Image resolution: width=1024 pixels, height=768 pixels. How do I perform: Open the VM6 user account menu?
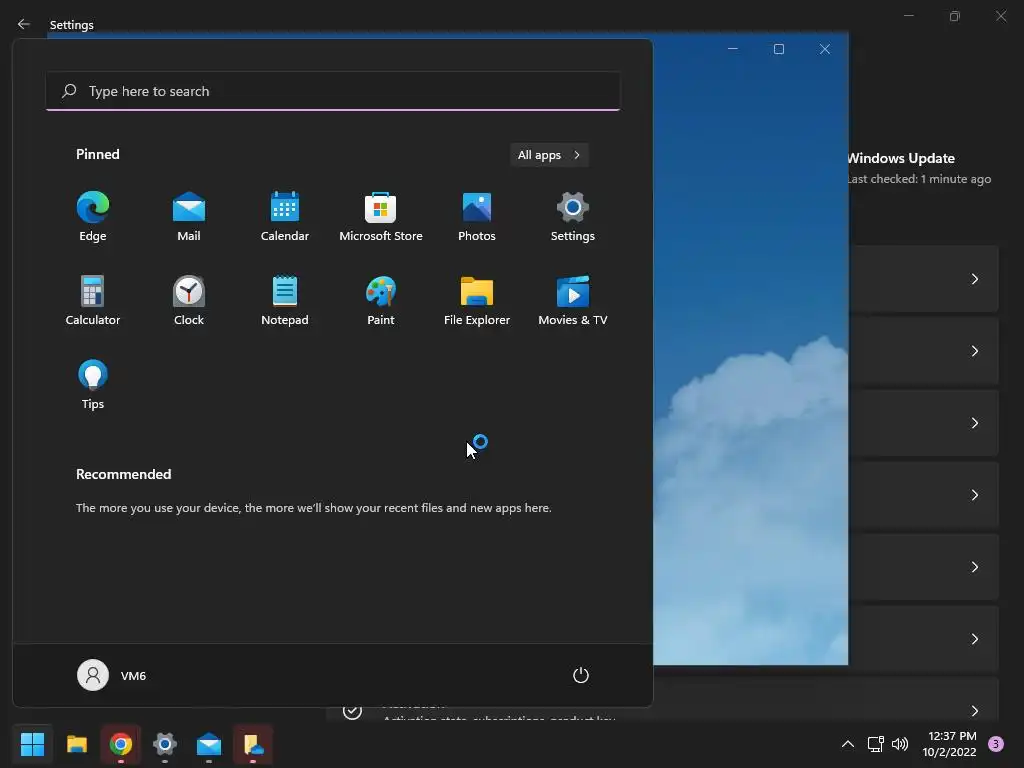(x=112, y=675)
